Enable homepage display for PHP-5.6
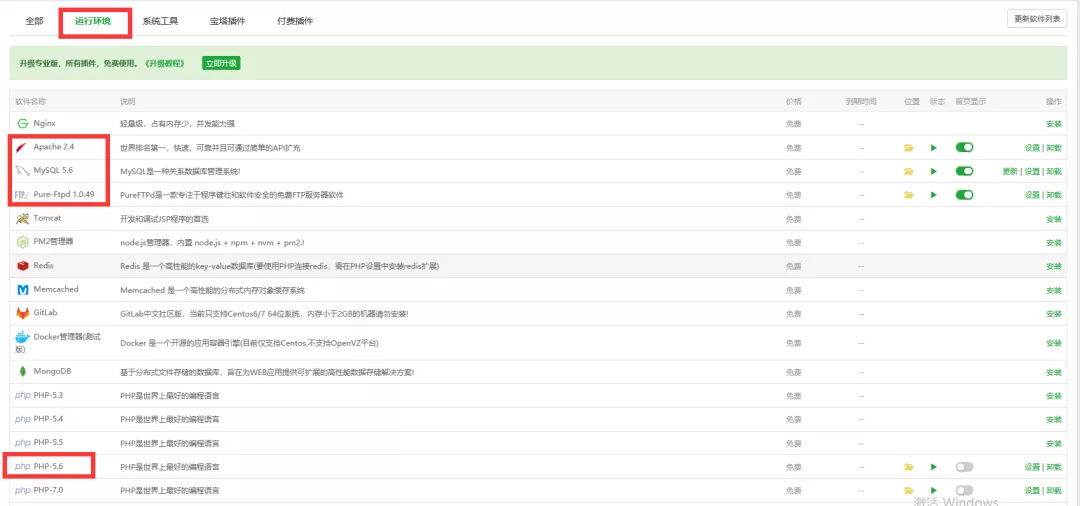The width and height of the screenshot is (1080, 506). [x=964, y=467]
